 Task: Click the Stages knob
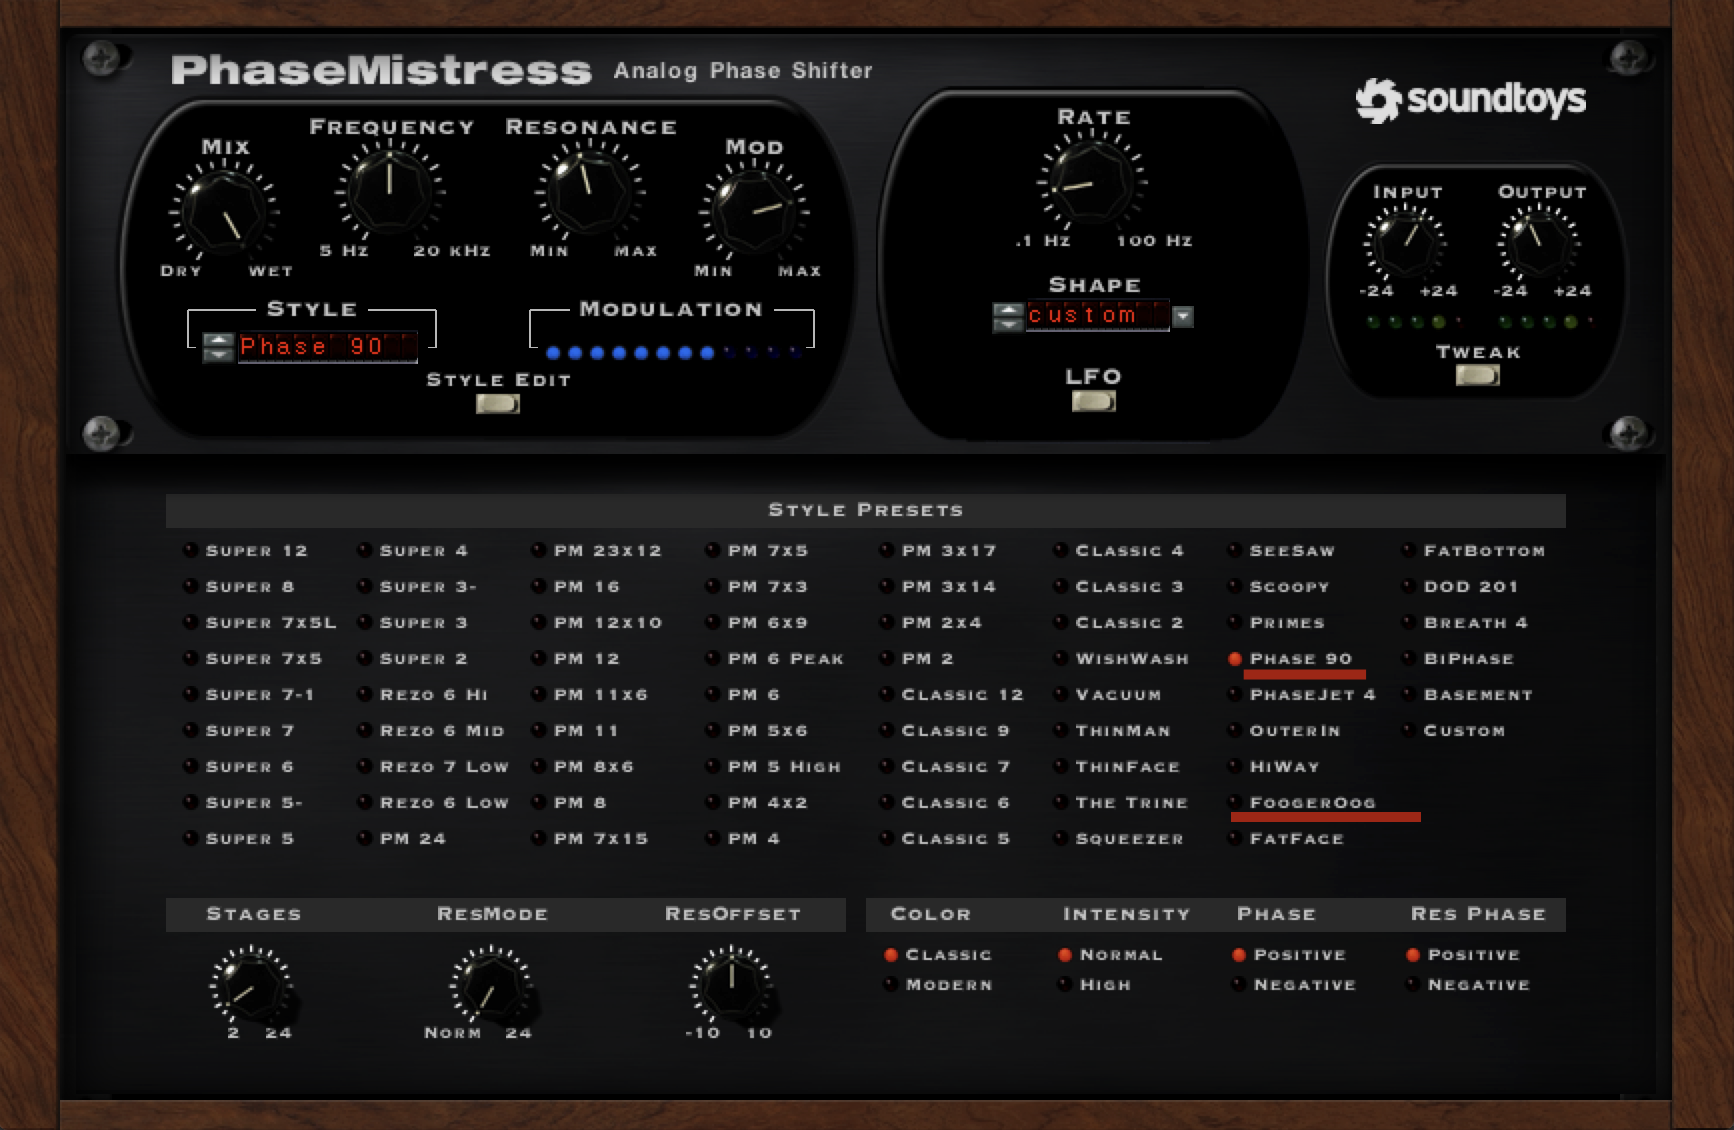[x=250, y=985]
